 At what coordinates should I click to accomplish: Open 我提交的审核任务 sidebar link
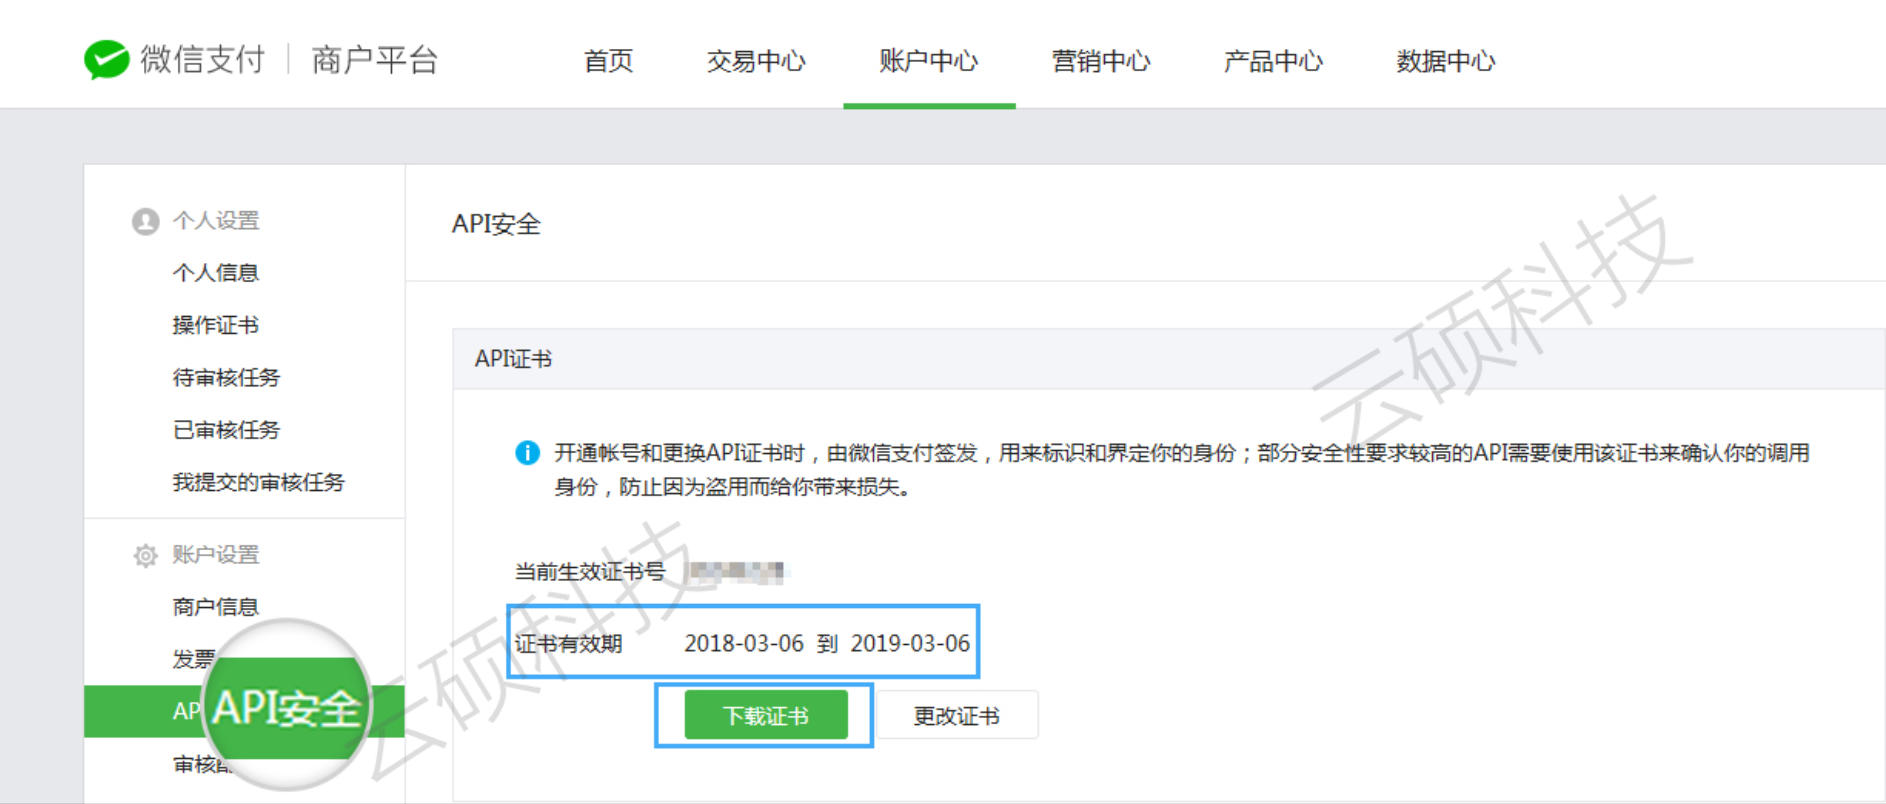click(258, 483)
